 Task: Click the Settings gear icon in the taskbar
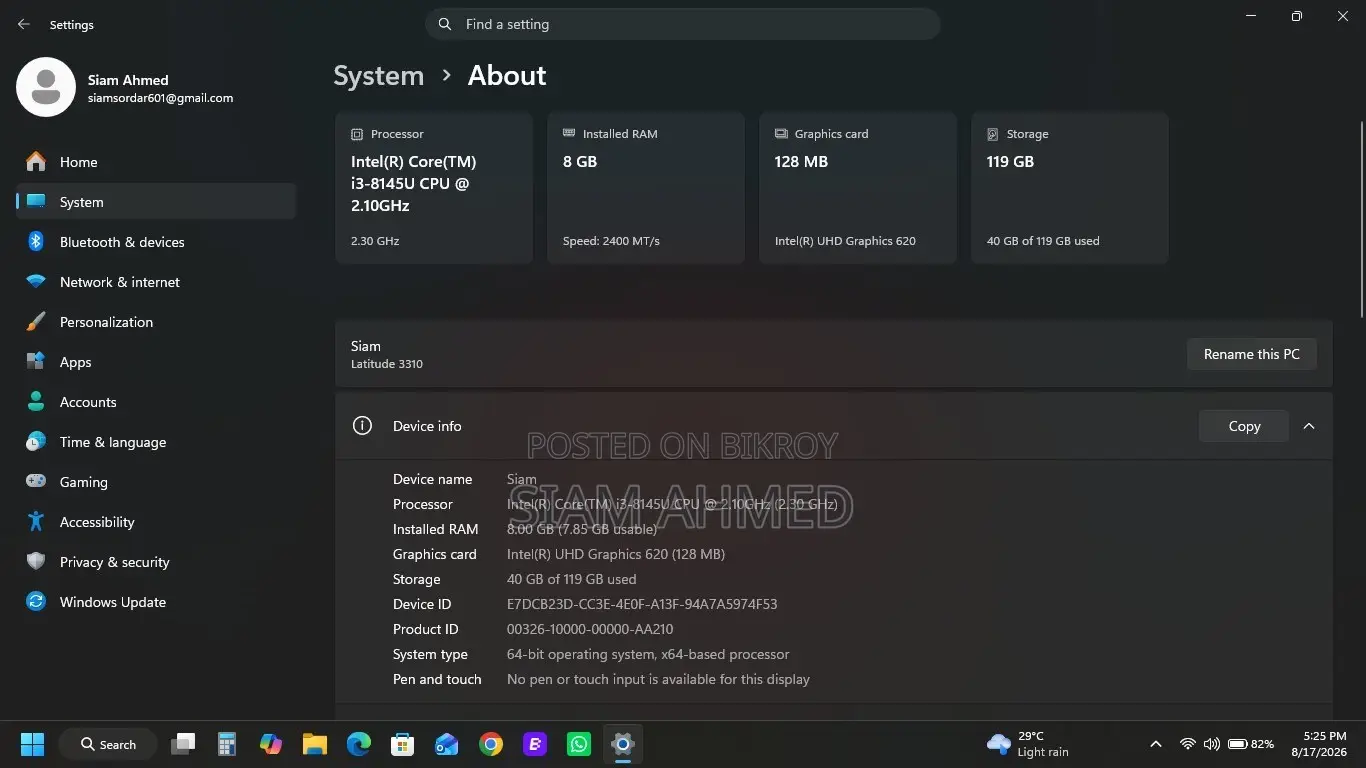623,744
